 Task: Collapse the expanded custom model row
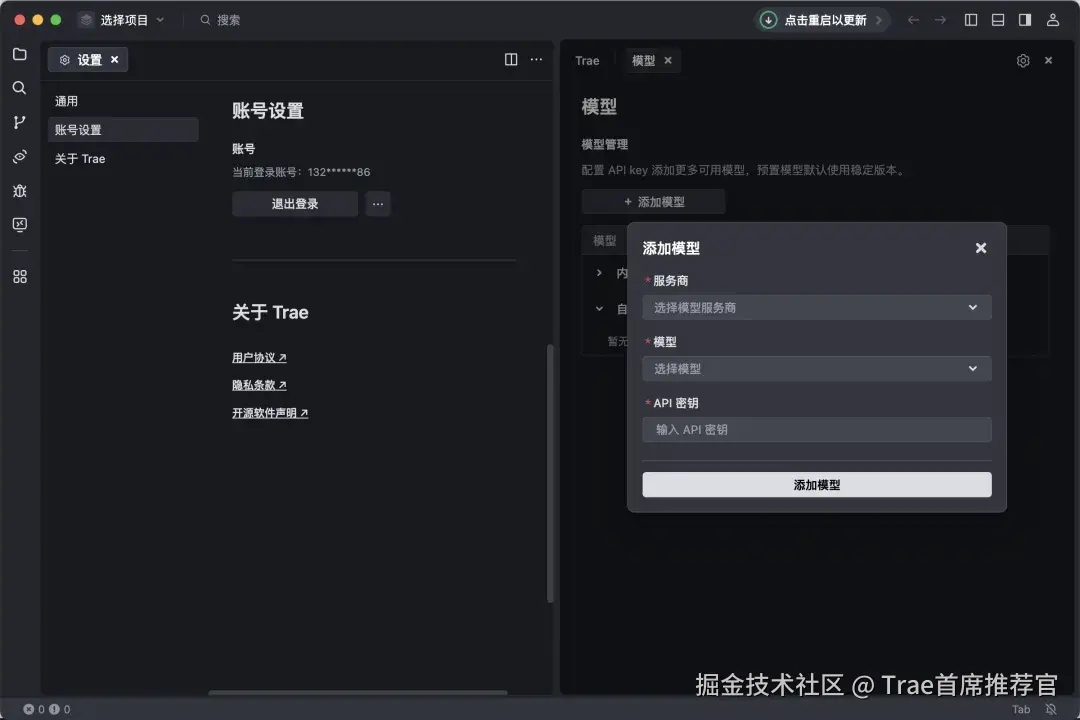point(599,309)
